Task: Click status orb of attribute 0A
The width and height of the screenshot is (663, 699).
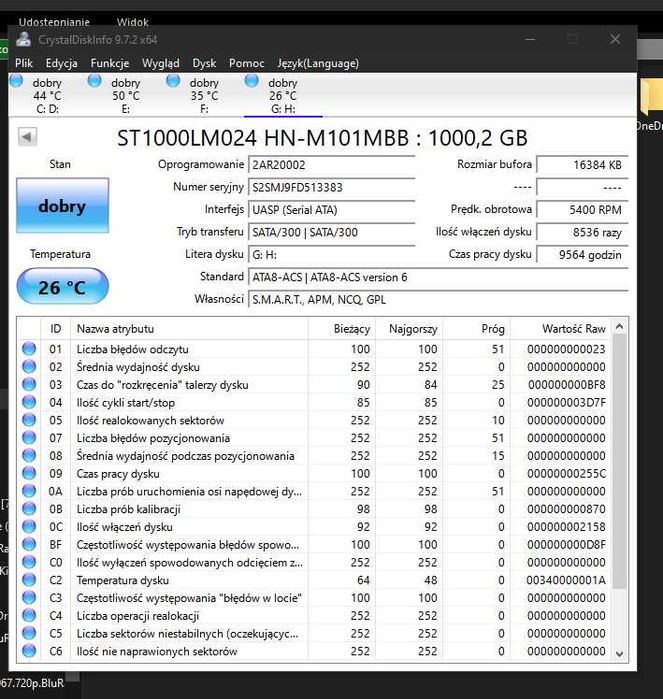Action: 29,491
